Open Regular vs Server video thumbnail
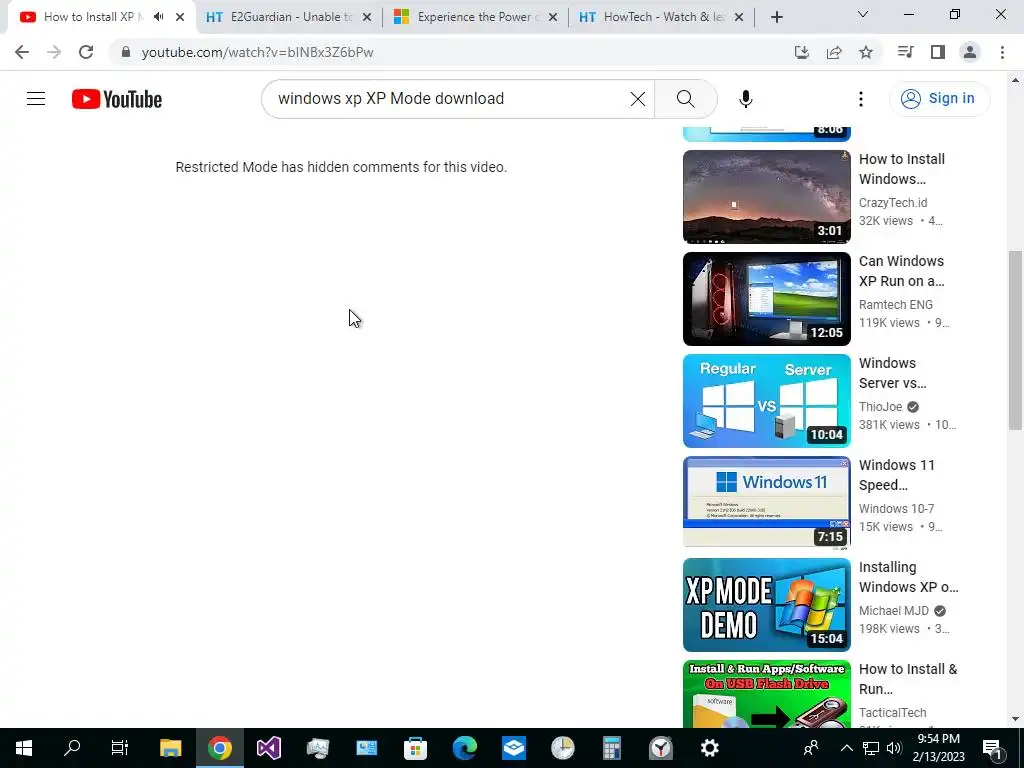 pyautogui.click(x=767, y=400)
